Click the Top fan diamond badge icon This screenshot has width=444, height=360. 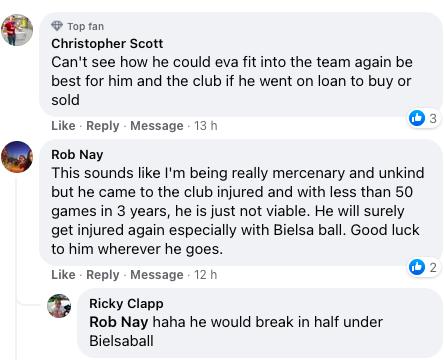point(57,26)
